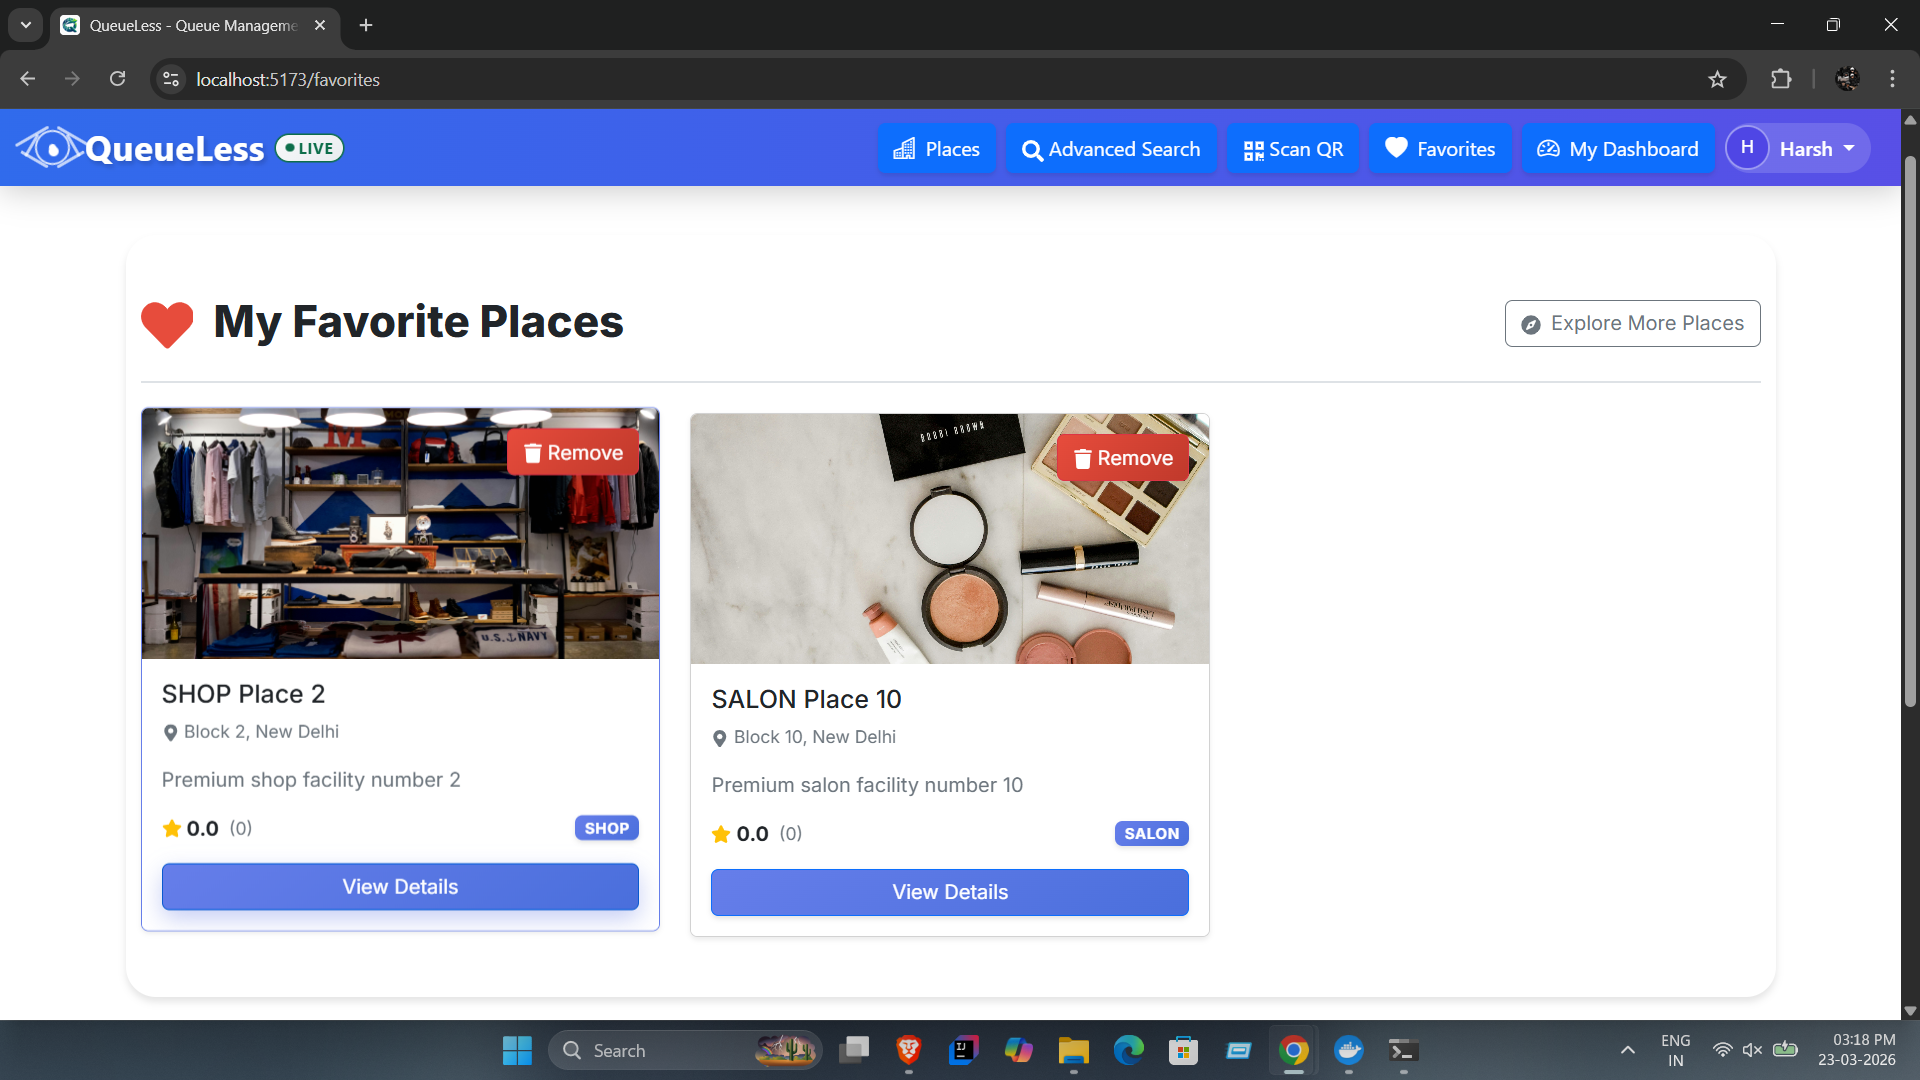This screenshot has height=1080, width=1920.
Task: Click the address bar URL
Action: tap(288, 79)
